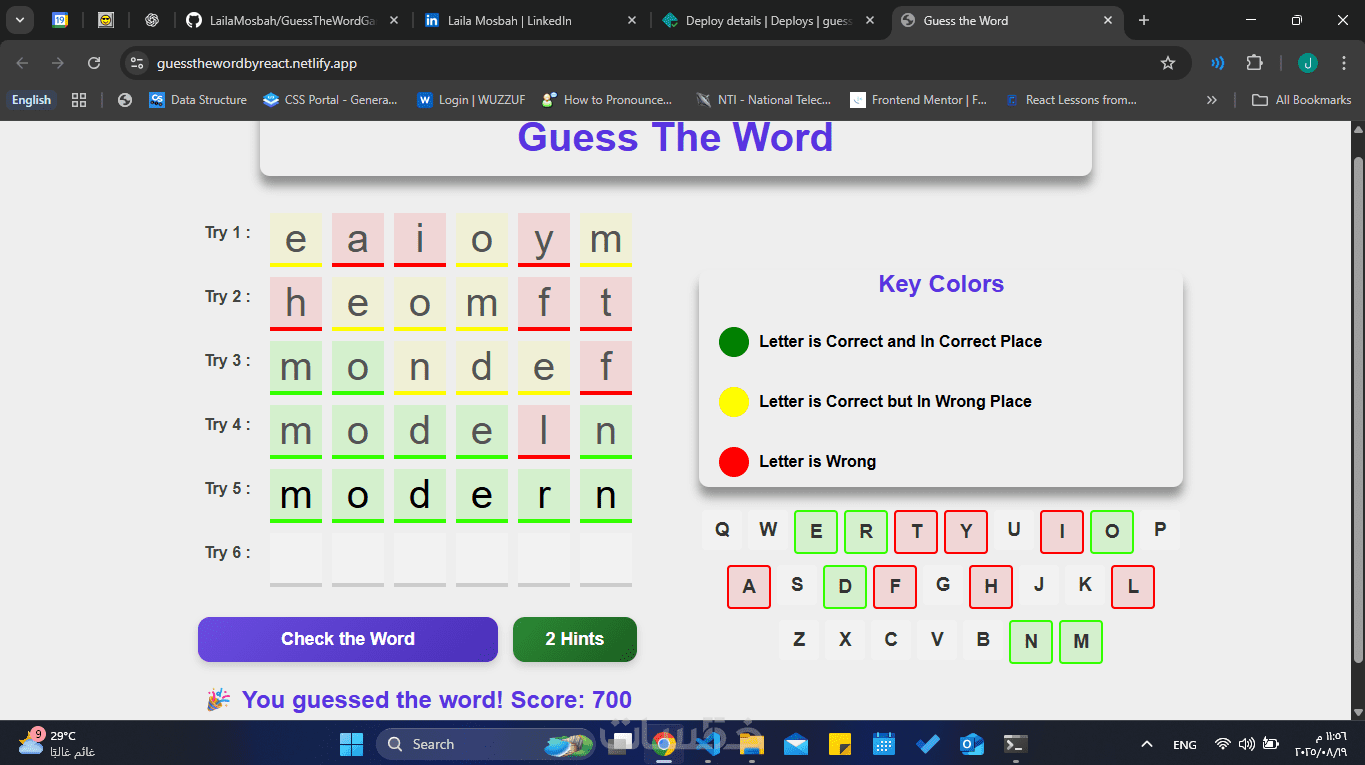The height and width of the screenshot is (765, 1365).
Task: Open the tab search dropdown arrow
Action: tap(19, 20)
